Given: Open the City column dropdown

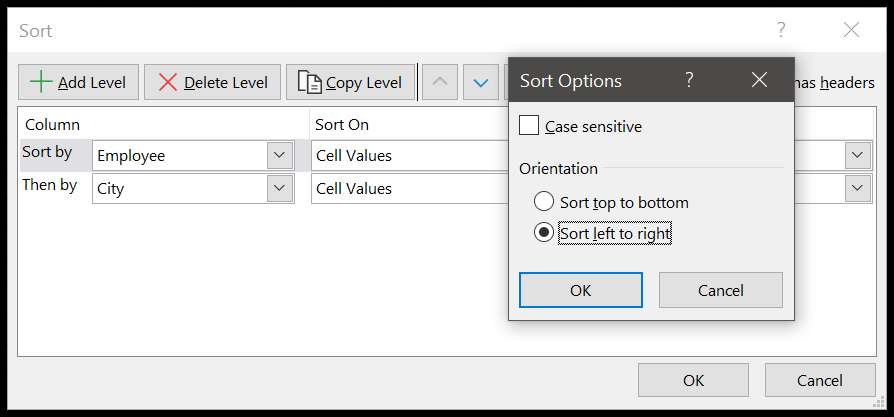Looking at the screenshot, I should click(x=279, y=188).
